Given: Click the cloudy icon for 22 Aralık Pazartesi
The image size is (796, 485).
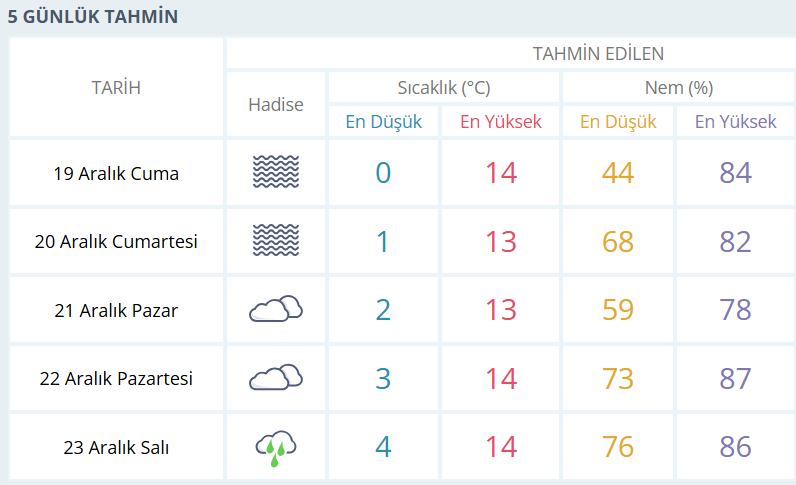Looking at the screenshot, I should pyautogui.click(x=276, y=377).
